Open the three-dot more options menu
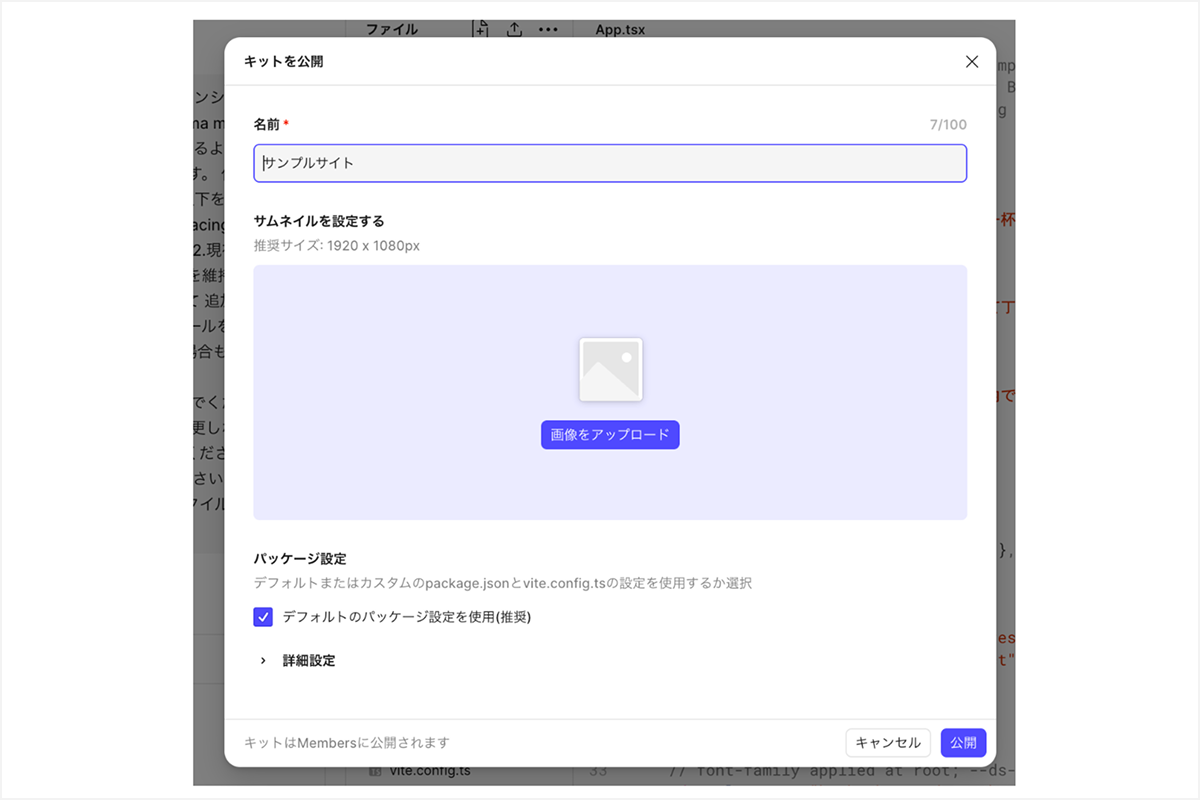Screen dimensions: 1200x800 (x=548, y=29)
